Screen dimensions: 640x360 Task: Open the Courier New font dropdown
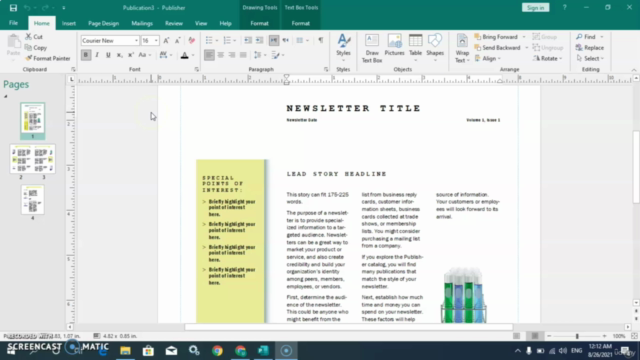[x=136, y=40]
